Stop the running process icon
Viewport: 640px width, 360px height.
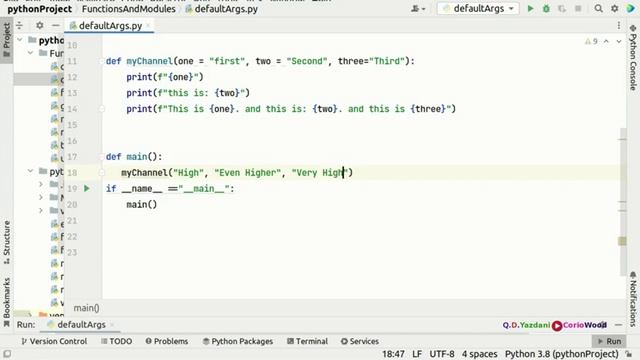point(578,9)
